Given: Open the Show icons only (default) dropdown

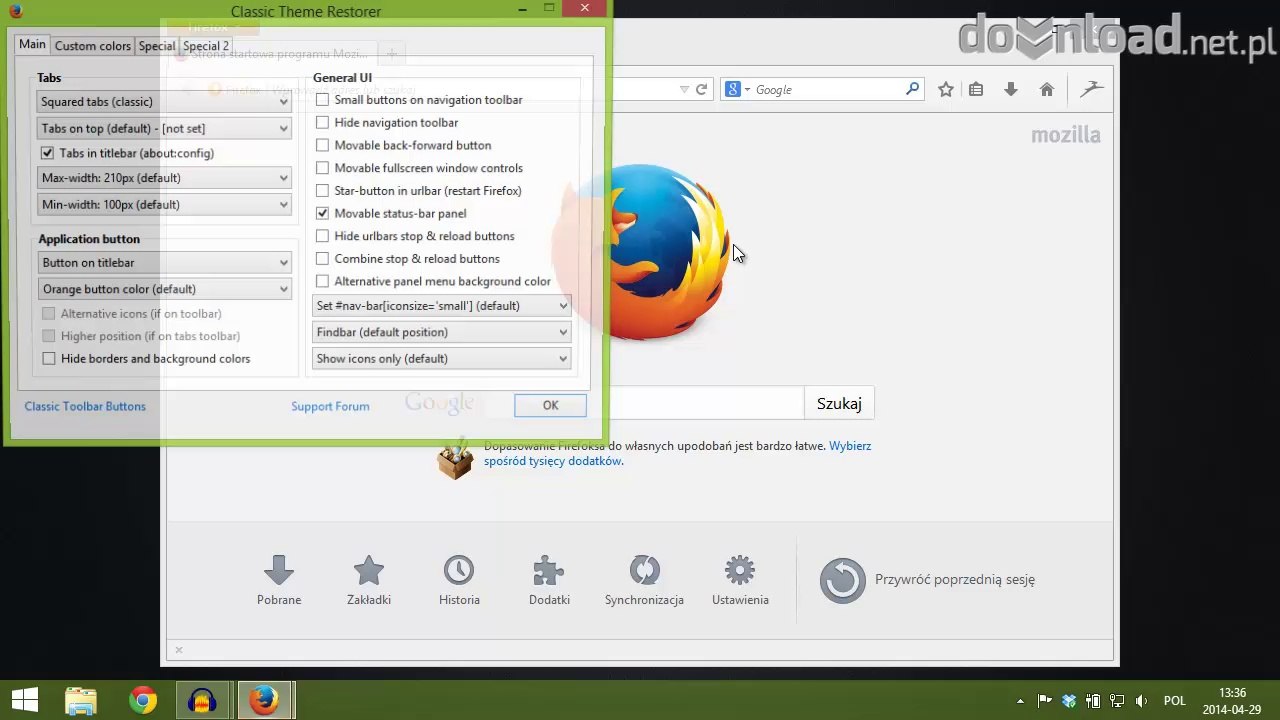Looking at the screenshot, I should click(x=441, y=359).
